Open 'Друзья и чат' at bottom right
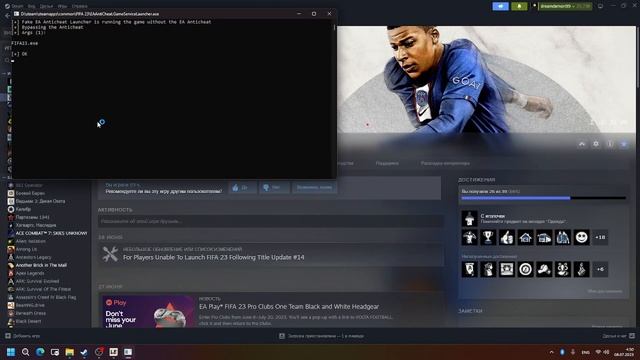This screenshot has height=360, width=640. [x=618, y=336]
